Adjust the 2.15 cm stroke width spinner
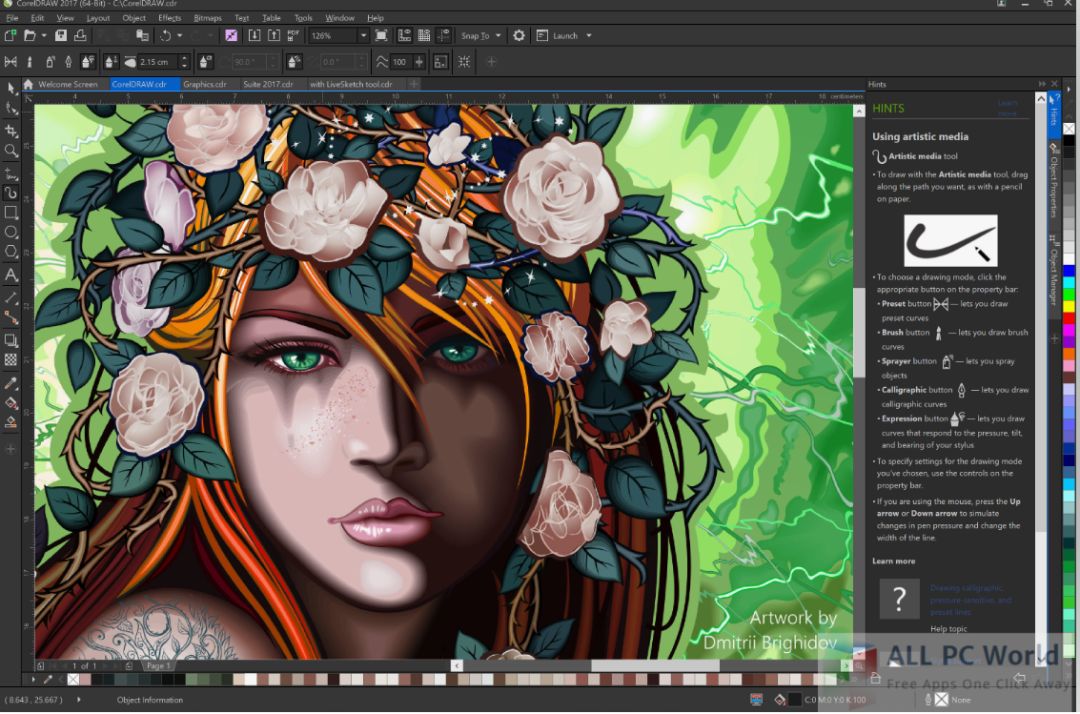 point(184,62)
